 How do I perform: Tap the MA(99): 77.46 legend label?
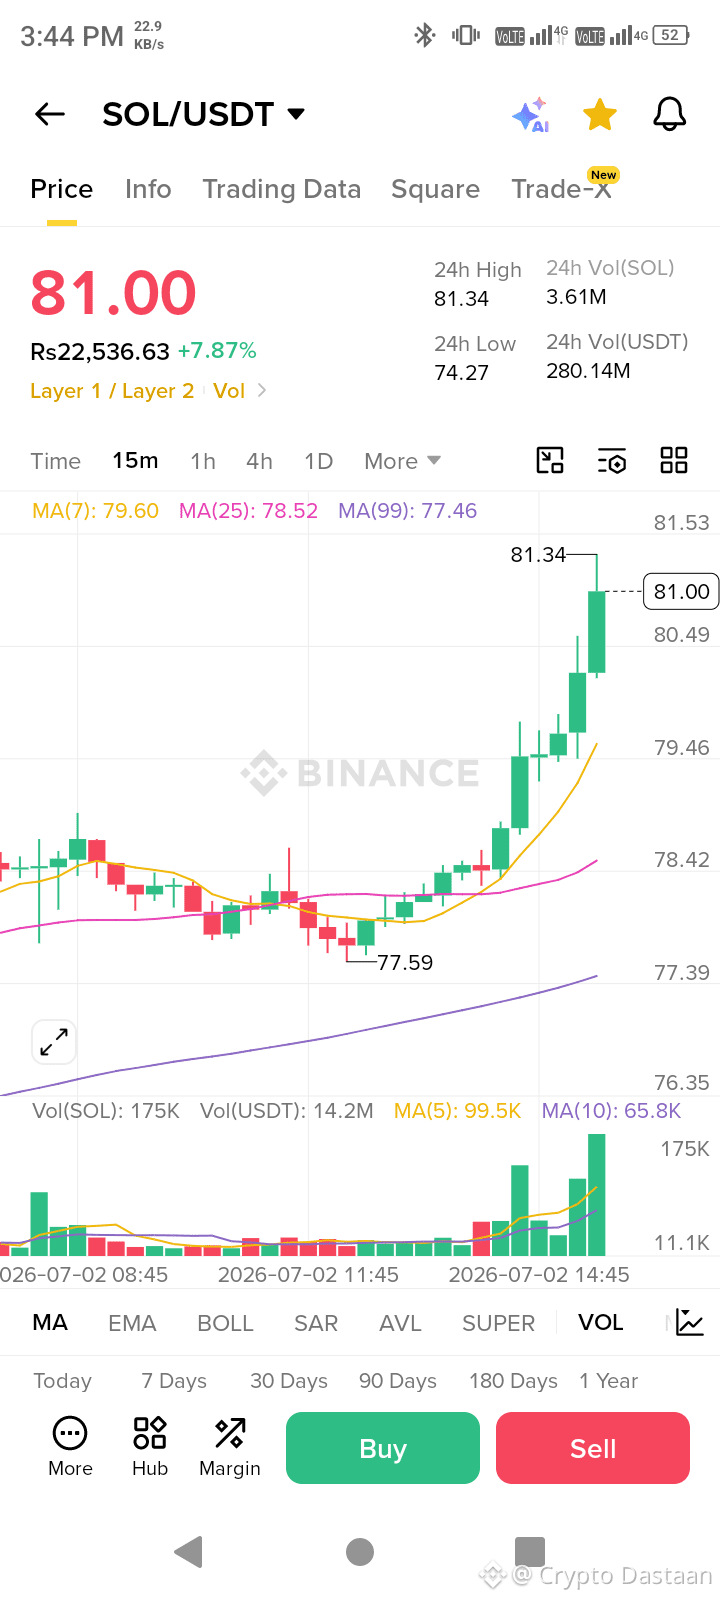pyautogui.click(x=407, y=511)
